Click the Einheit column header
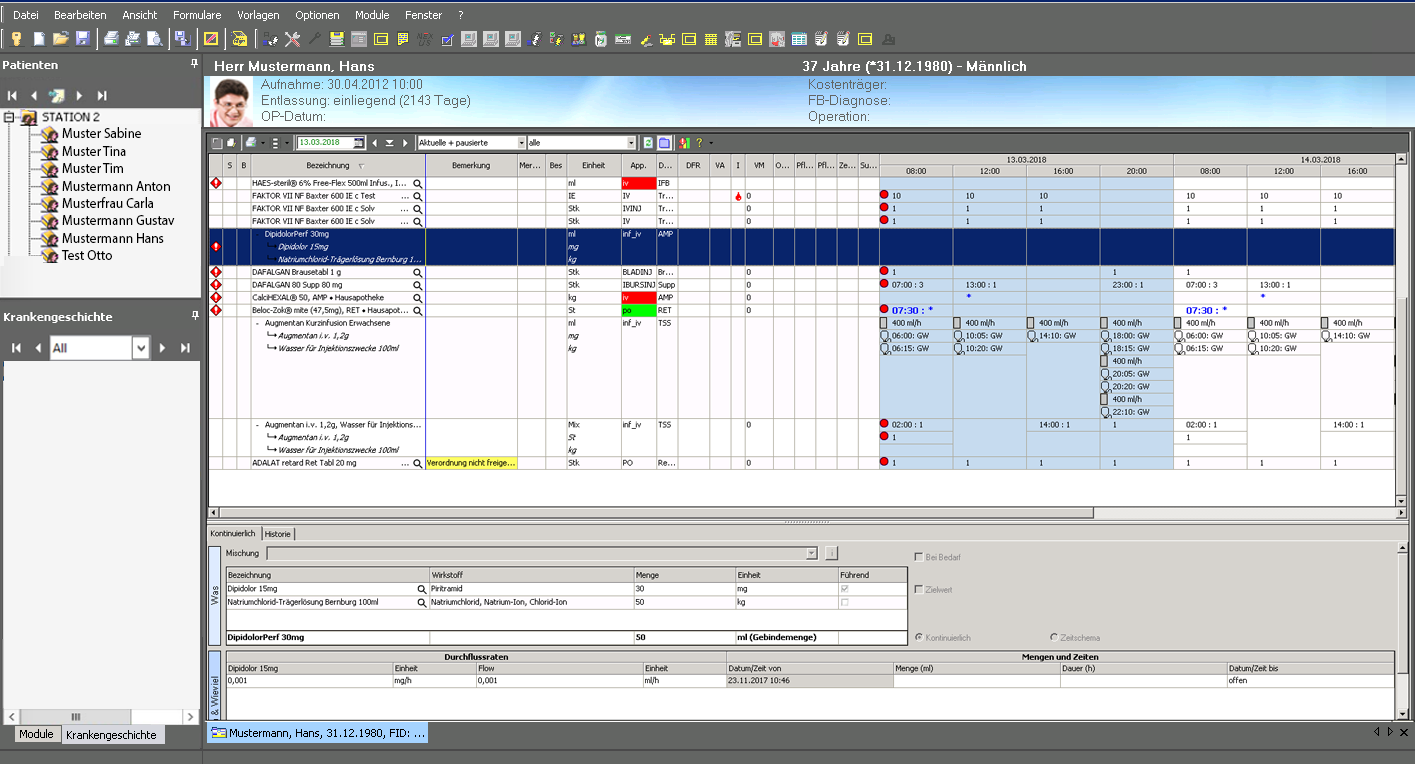This screenshot has width=1415, height=764. 593,166
